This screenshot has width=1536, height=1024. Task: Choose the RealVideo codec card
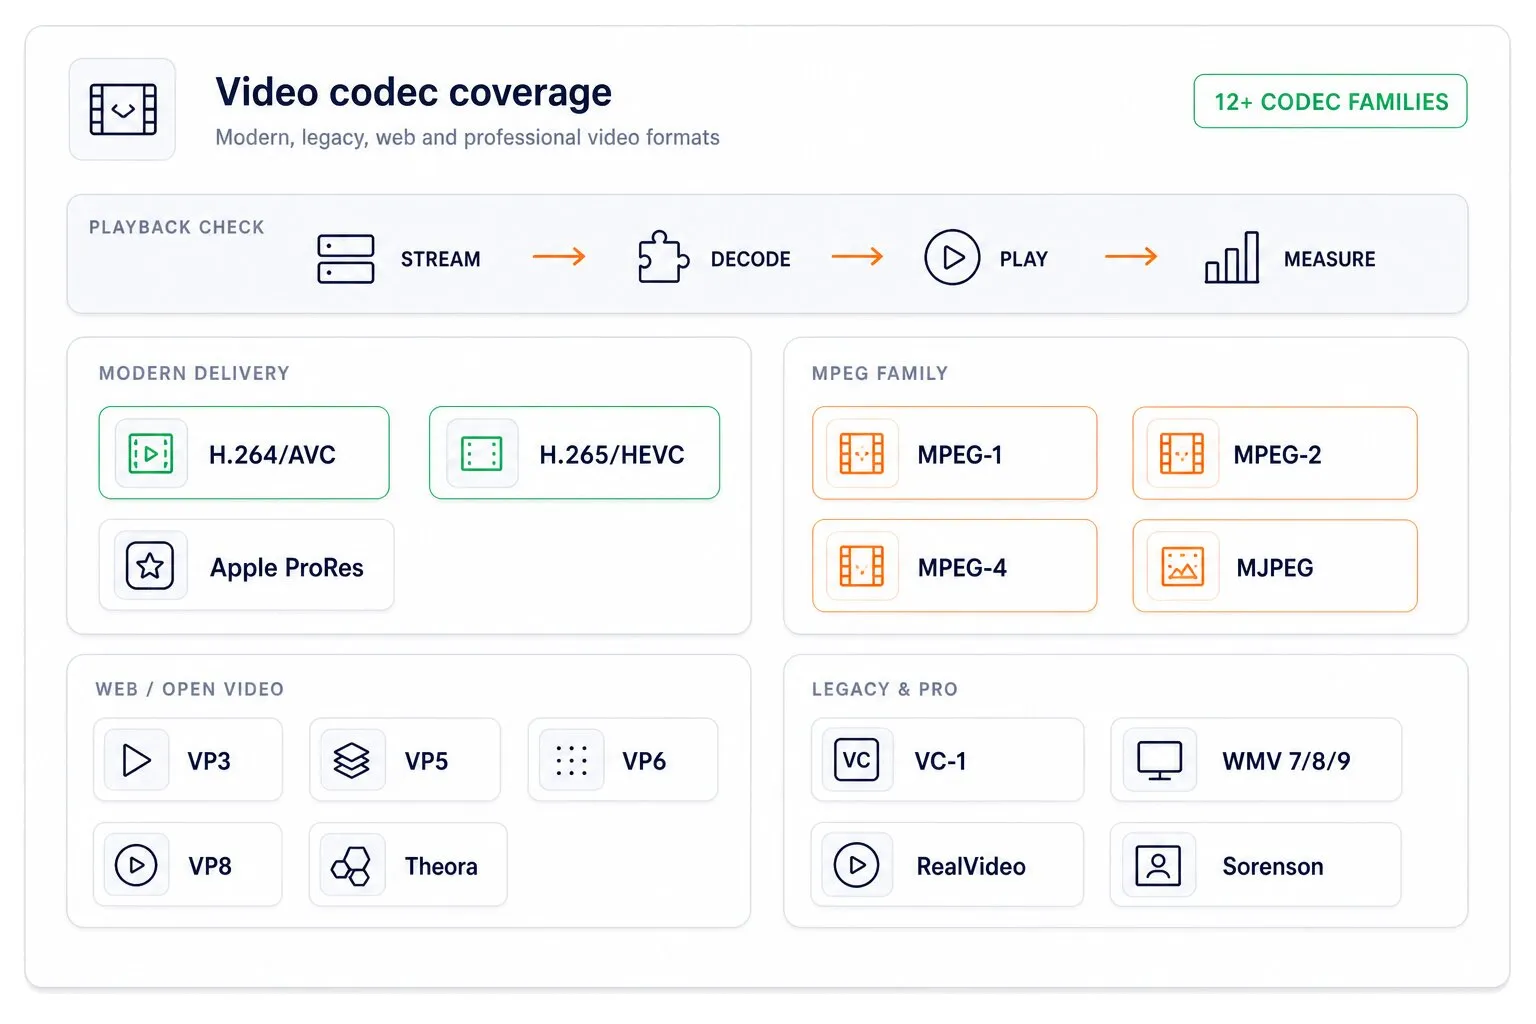point(947,865)
